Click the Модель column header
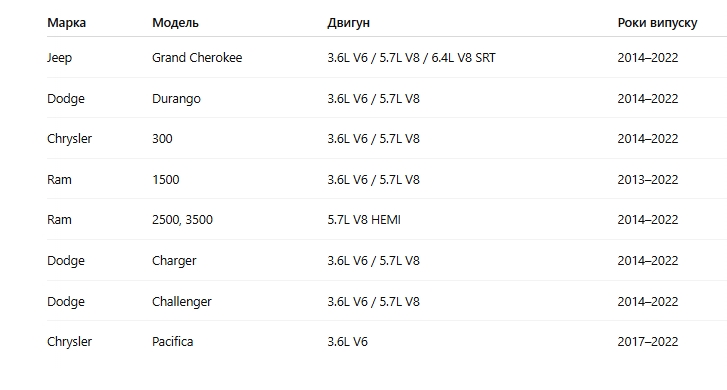 point(175,23)
